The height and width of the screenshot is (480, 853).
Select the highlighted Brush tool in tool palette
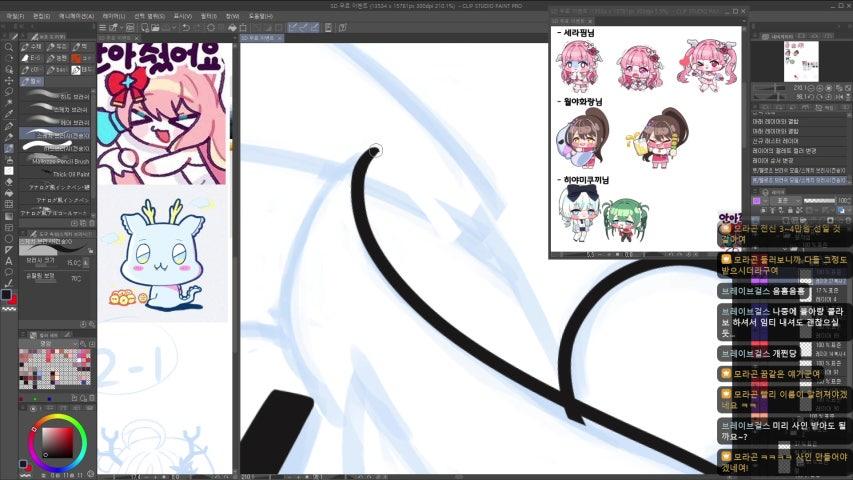coord(9,148)
